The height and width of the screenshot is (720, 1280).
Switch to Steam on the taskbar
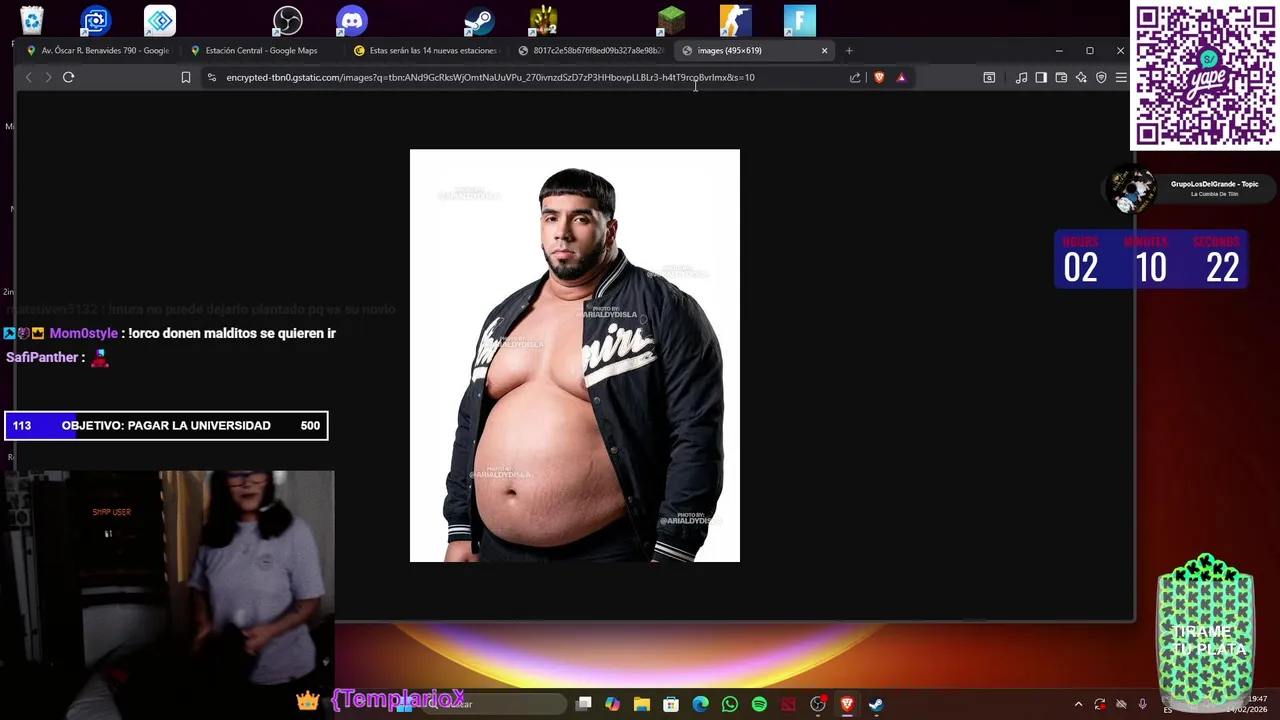point(876,704)
